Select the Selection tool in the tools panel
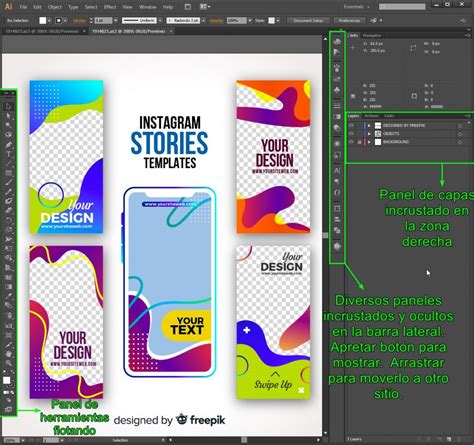Image resolution: width=474 pixels, height=445 pixels. click(x=8, y=106)
